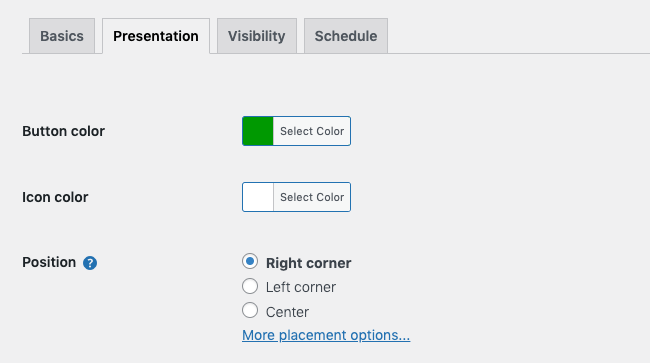The height and width of the screenshot is (363, 650).
Task: Open the More placement options link
Action: 326,335
